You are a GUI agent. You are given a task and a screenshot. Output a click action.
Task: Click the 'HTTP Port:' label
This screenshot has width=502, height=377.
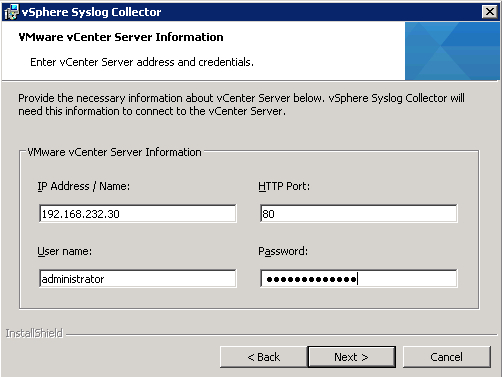(284, 186)
